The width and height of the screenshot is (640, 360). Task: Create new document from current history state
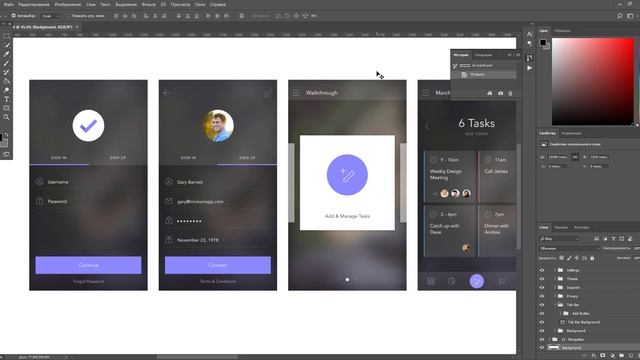489,93
